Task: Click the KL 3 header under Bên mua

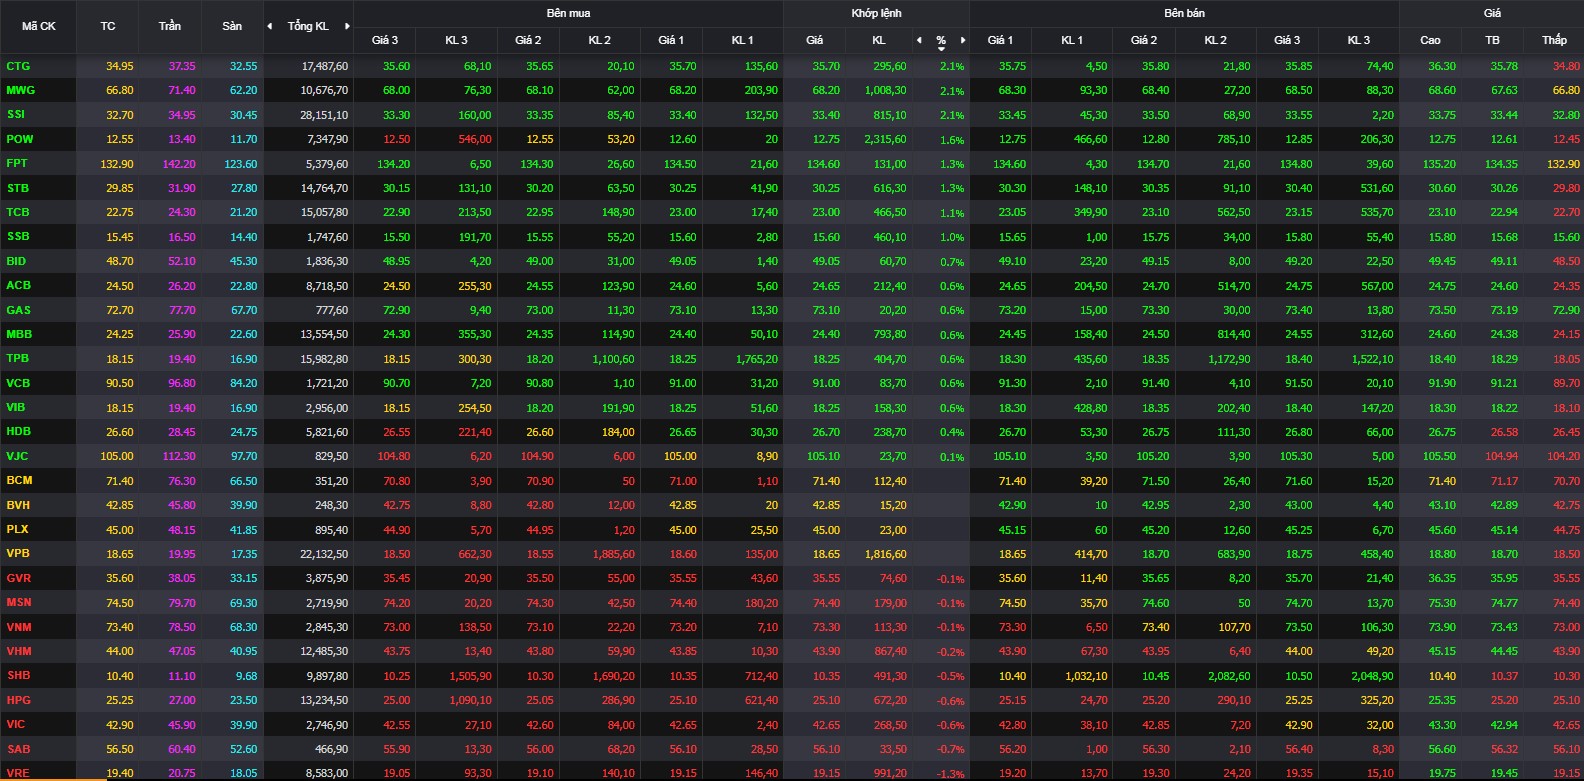Action: (456, 40)
